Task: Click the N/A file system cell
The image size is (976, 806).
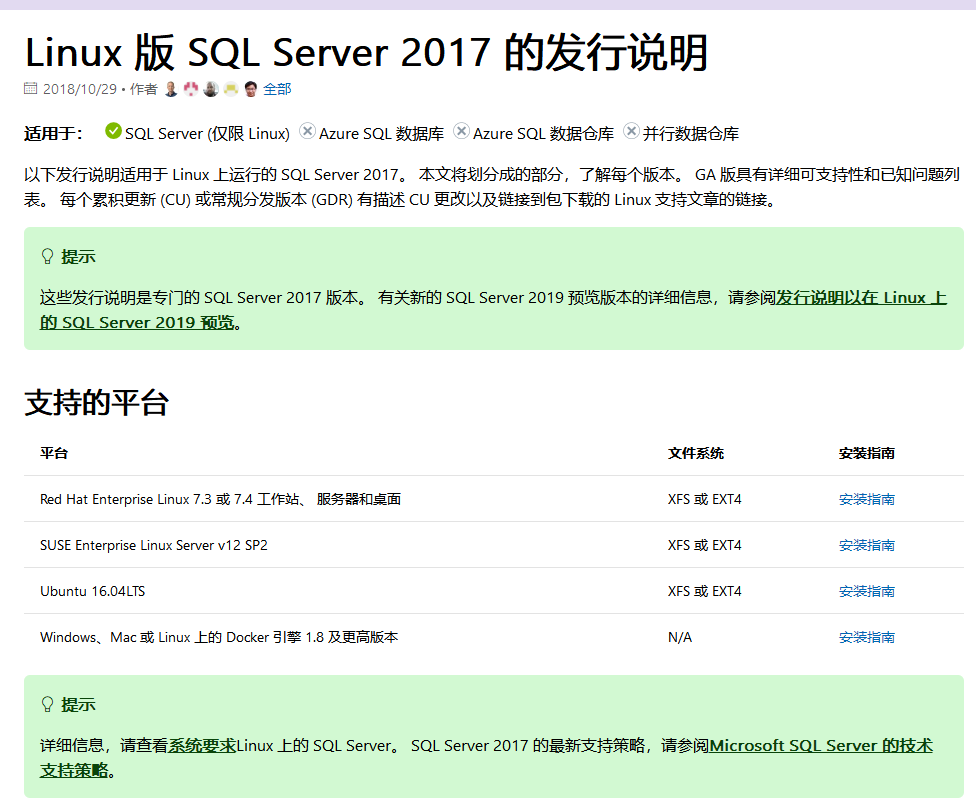Action: (680, 637)
